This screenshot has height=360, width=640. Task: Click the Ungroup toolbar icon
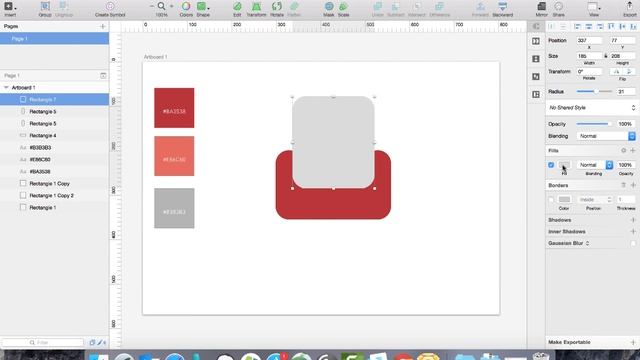[x=64, y=6]
